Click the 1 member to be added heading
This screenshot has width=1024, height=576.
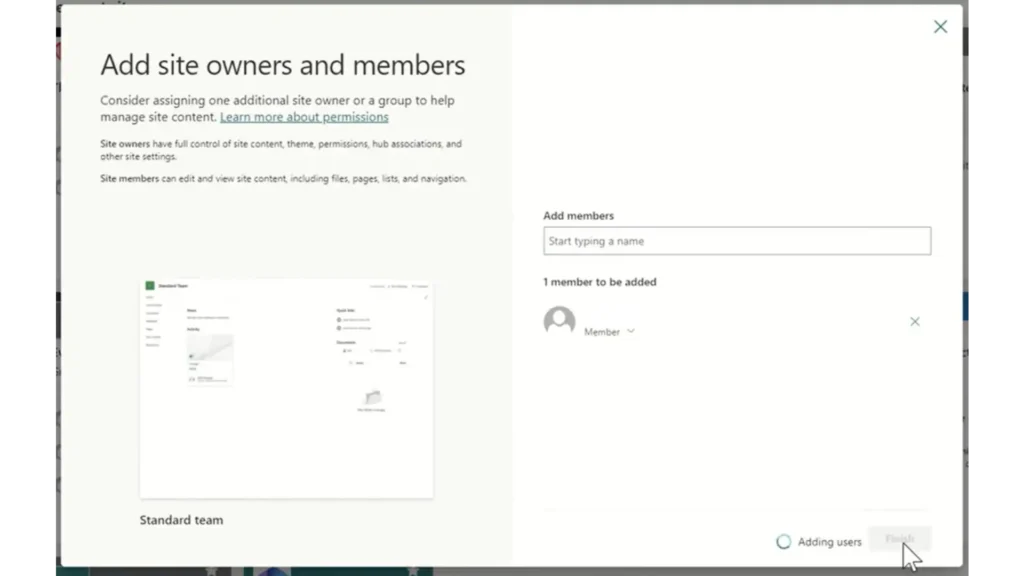pos(599,282)
